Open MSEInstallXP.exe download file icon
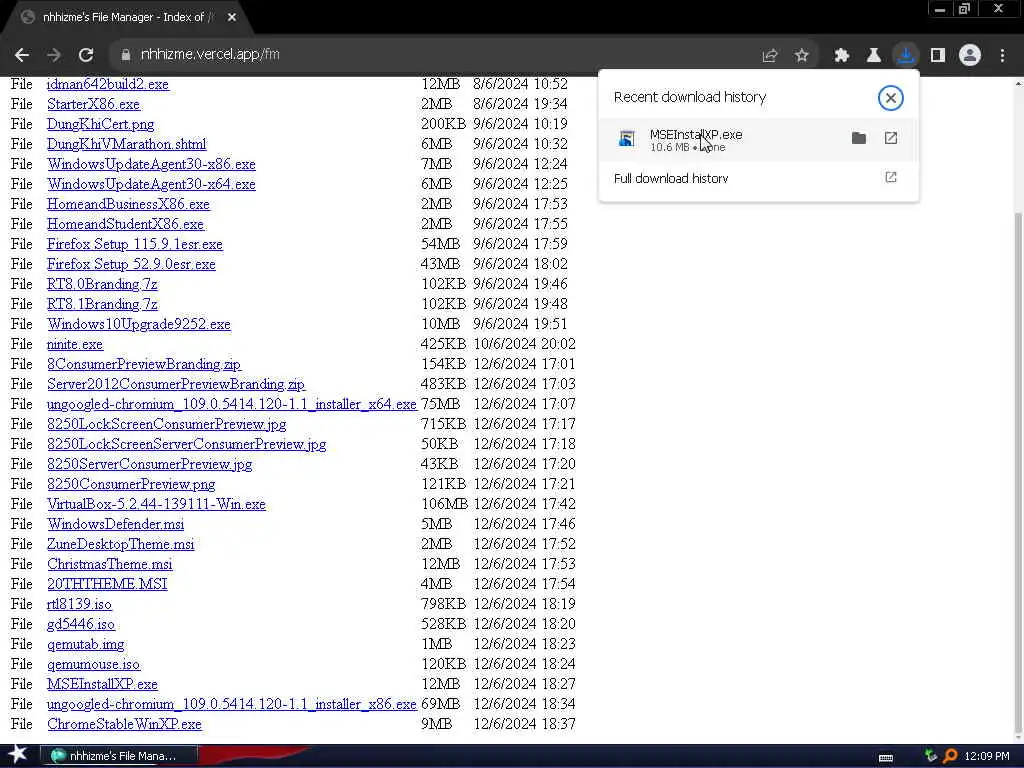This screenshot has width=1024, height=768. click(x=626, y=139)
